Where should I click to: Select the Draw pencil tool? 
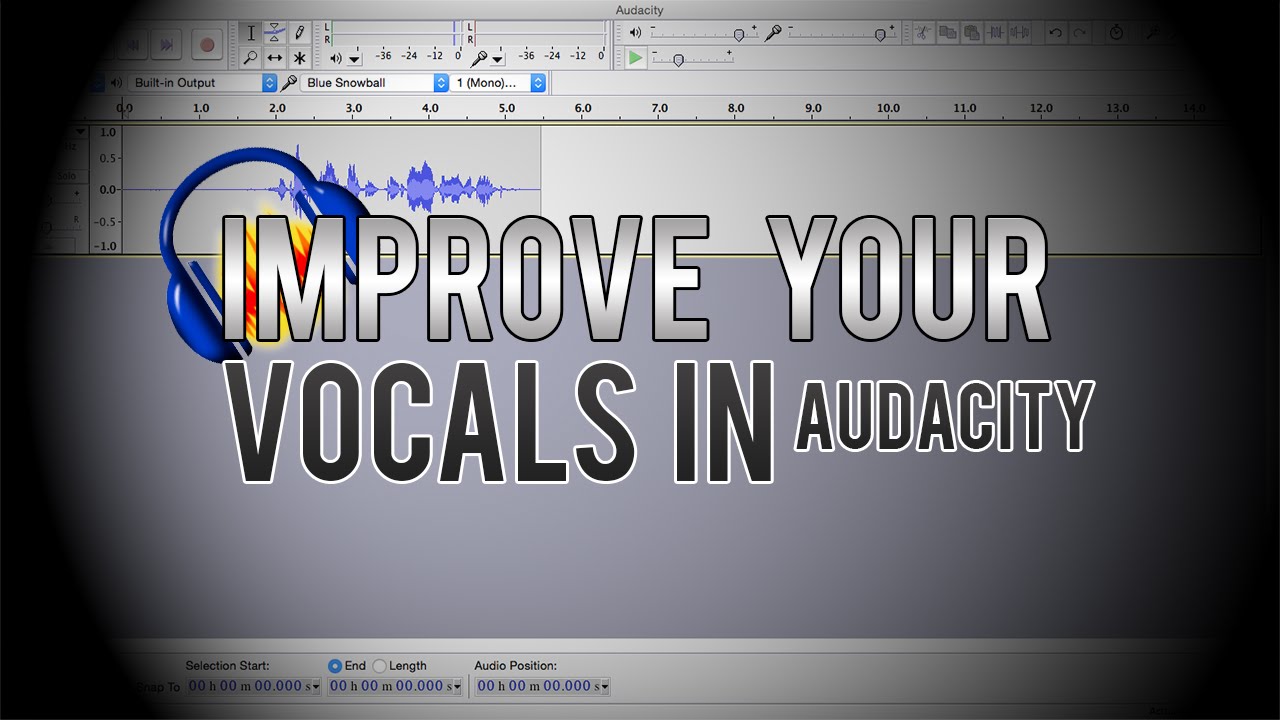click(299, 33)
